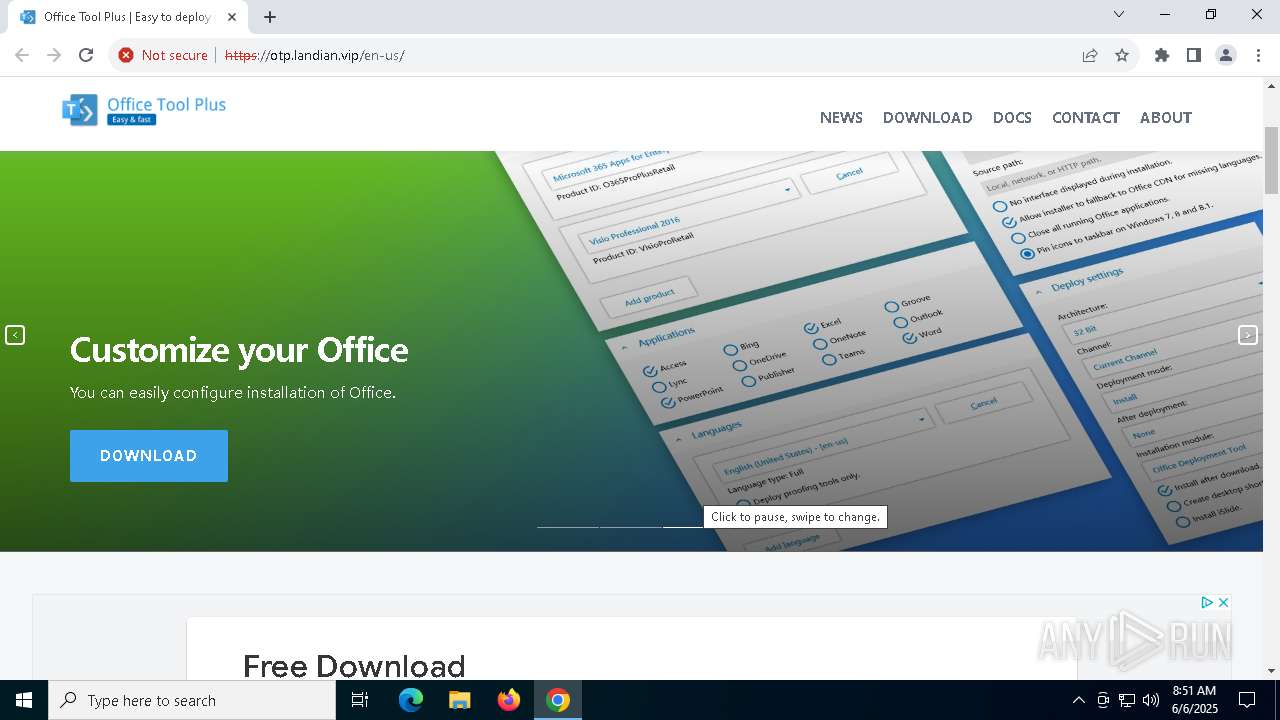
Task: Click the page vertical scrollbar thumb
Action: [x=1271, y=160]
